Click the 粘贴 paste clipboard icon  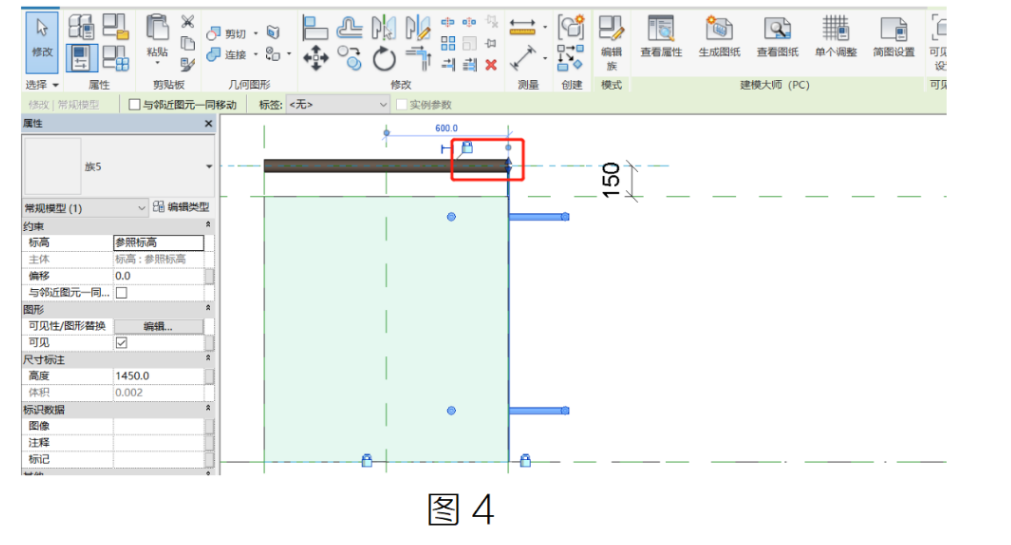point(157,28)
